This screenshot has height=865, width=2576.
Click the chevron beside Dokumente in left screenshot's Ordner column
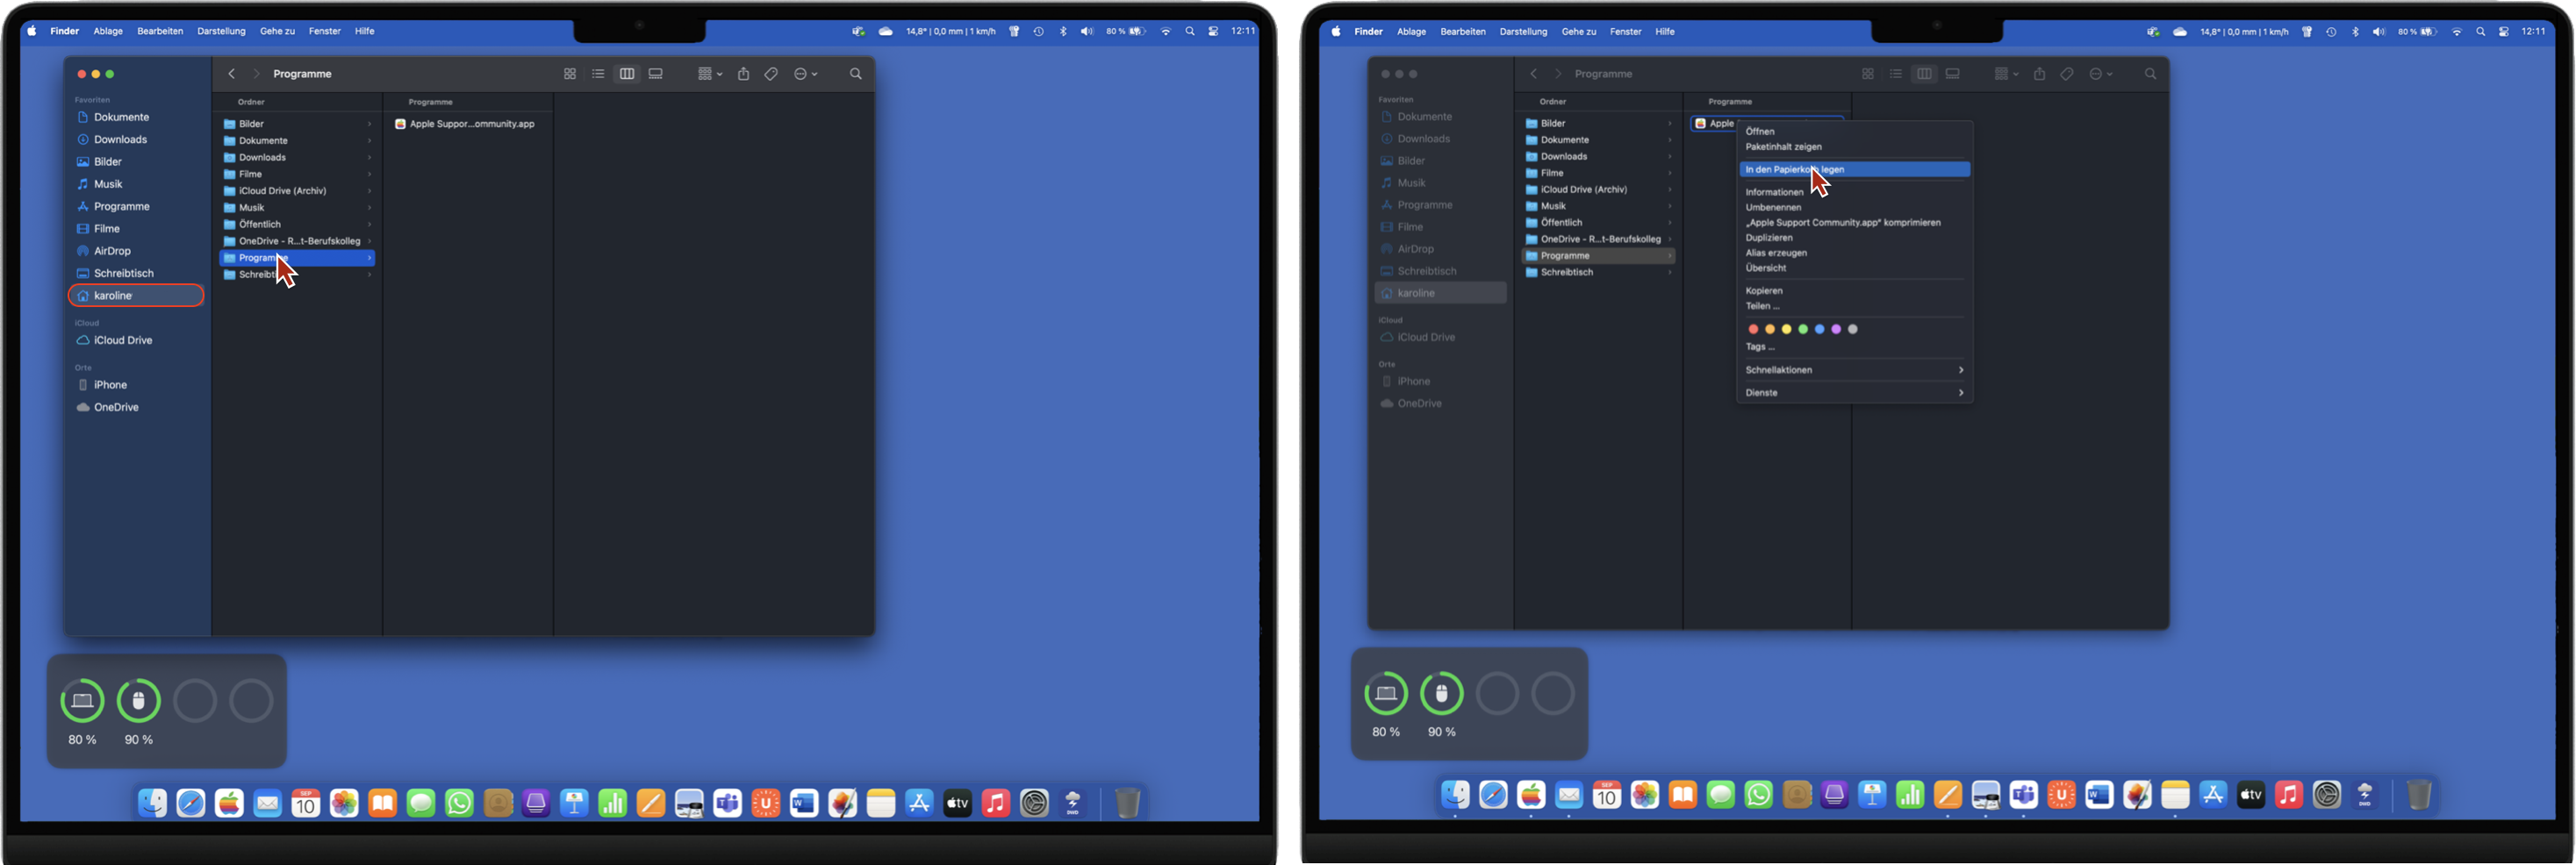coord(369,141)
